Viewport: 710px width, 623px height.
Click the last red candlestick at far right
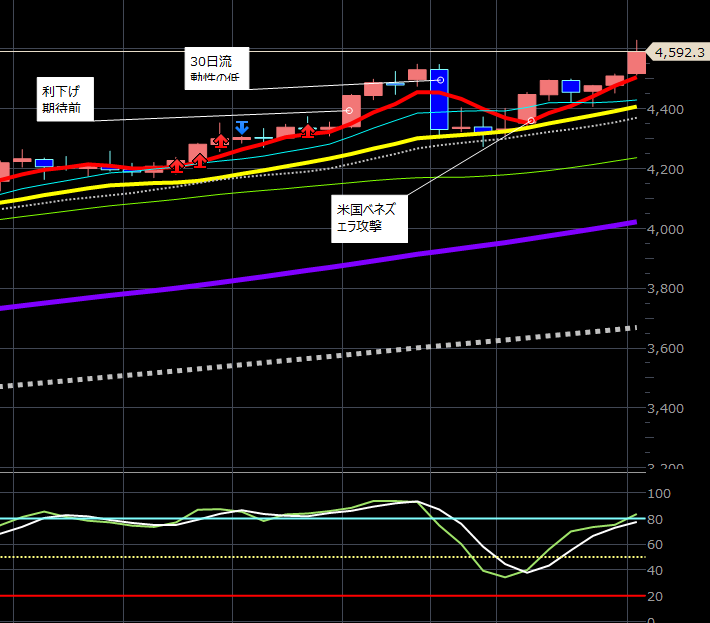coord(636,62)
